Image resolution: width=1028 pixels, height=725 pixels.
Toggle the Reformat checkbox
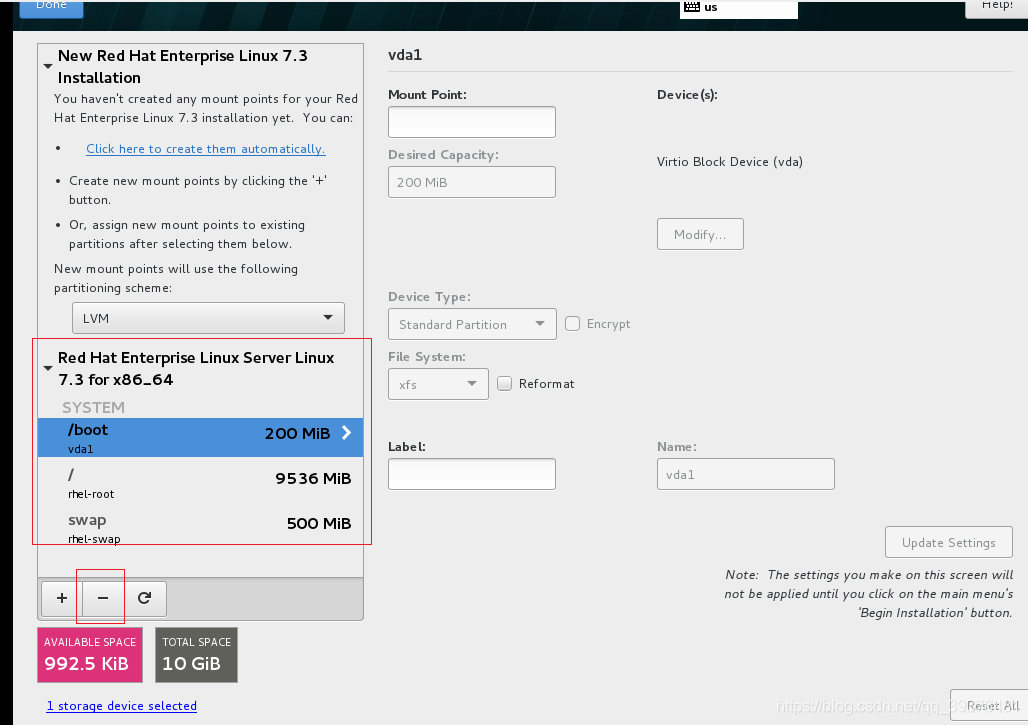coord(504,383)
